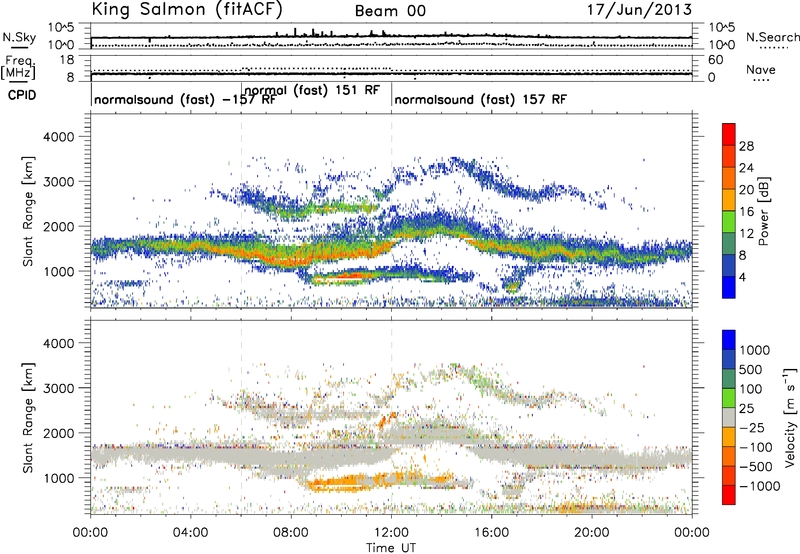Click the '08:00' time tick label
This screenshot has height=554, width=800.
(x=291, y=533)
